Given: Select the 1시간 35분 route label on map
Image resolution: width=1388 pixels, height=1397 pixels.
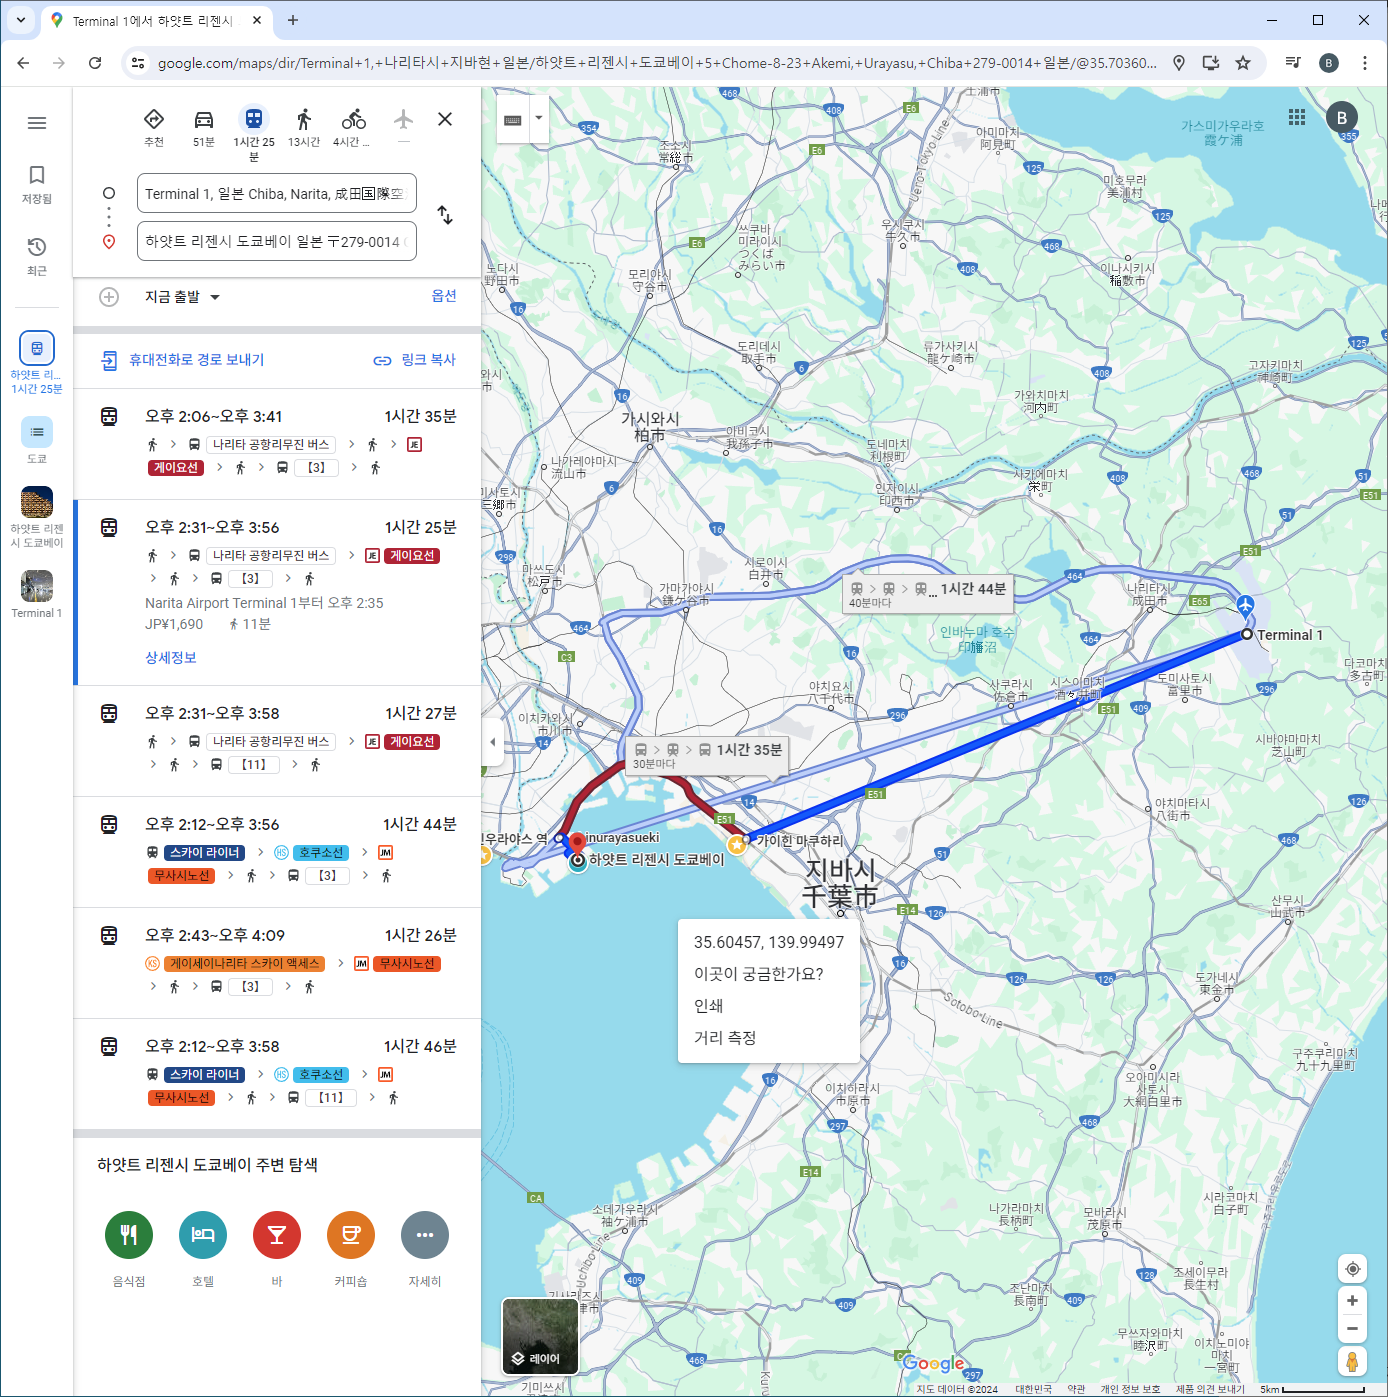Looking at the screenshot, I should click(707, 756).
